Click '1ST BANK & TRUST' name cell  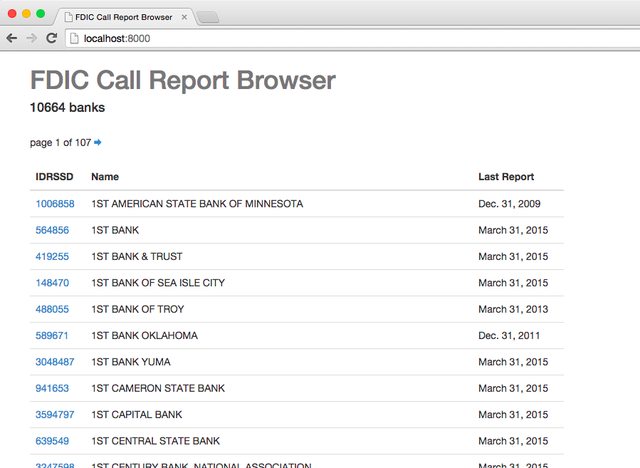137,256
